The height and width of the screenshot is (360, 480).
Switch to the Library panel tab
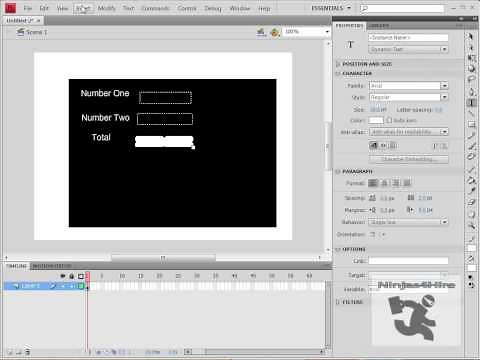pos(379,26)
